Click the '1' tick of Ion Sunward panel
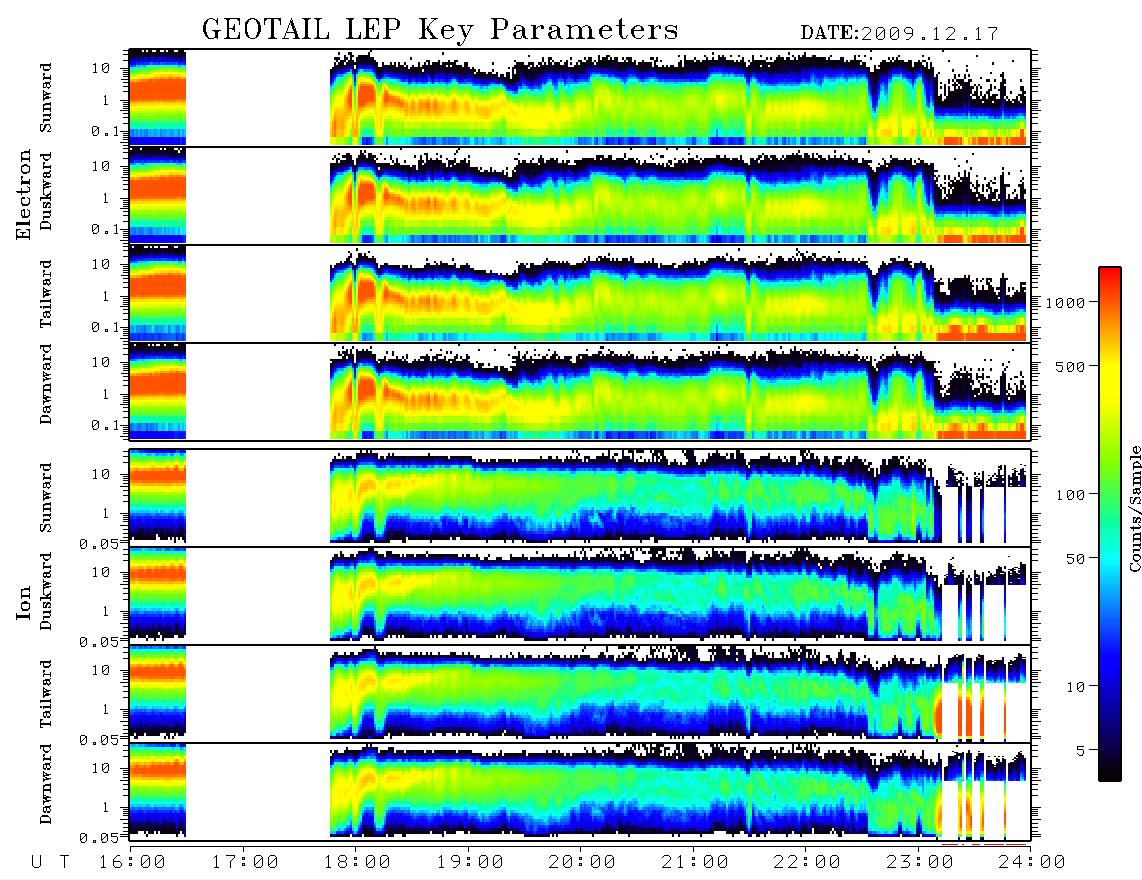This screenshot has height=880, width=1142. coord(105,513)
